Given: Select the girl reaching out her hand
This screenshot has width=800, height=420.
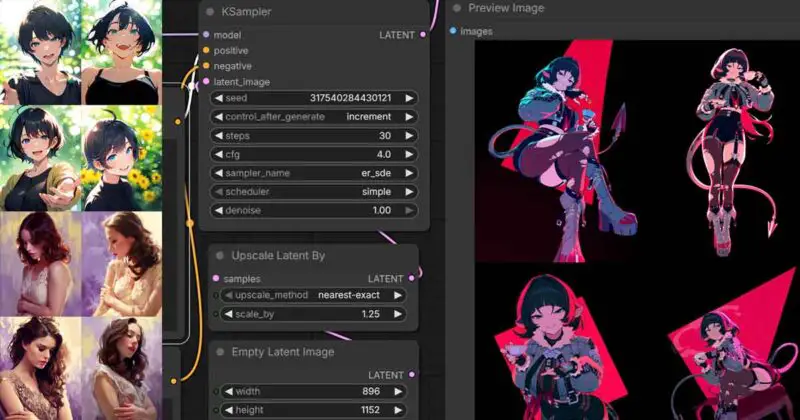Looking at the screenshot, I should [40, 158].
